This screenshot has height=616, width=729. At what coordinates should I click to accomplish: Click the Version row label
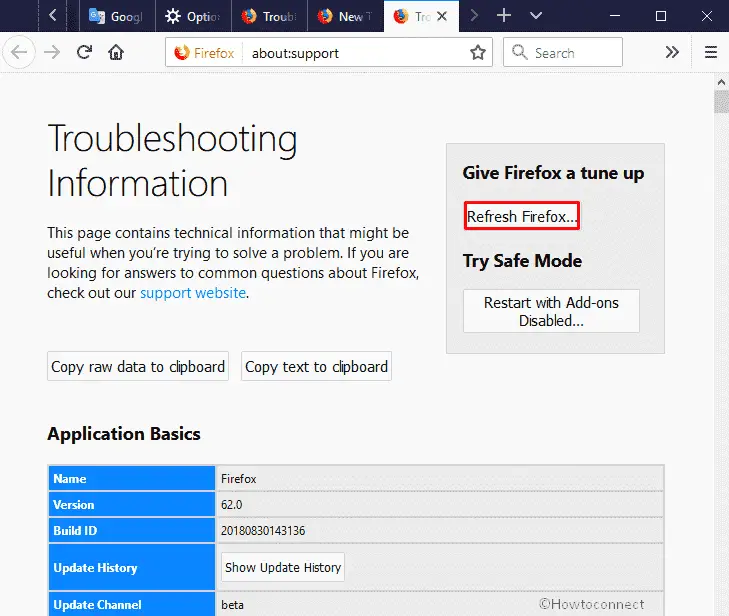[132, 504]
